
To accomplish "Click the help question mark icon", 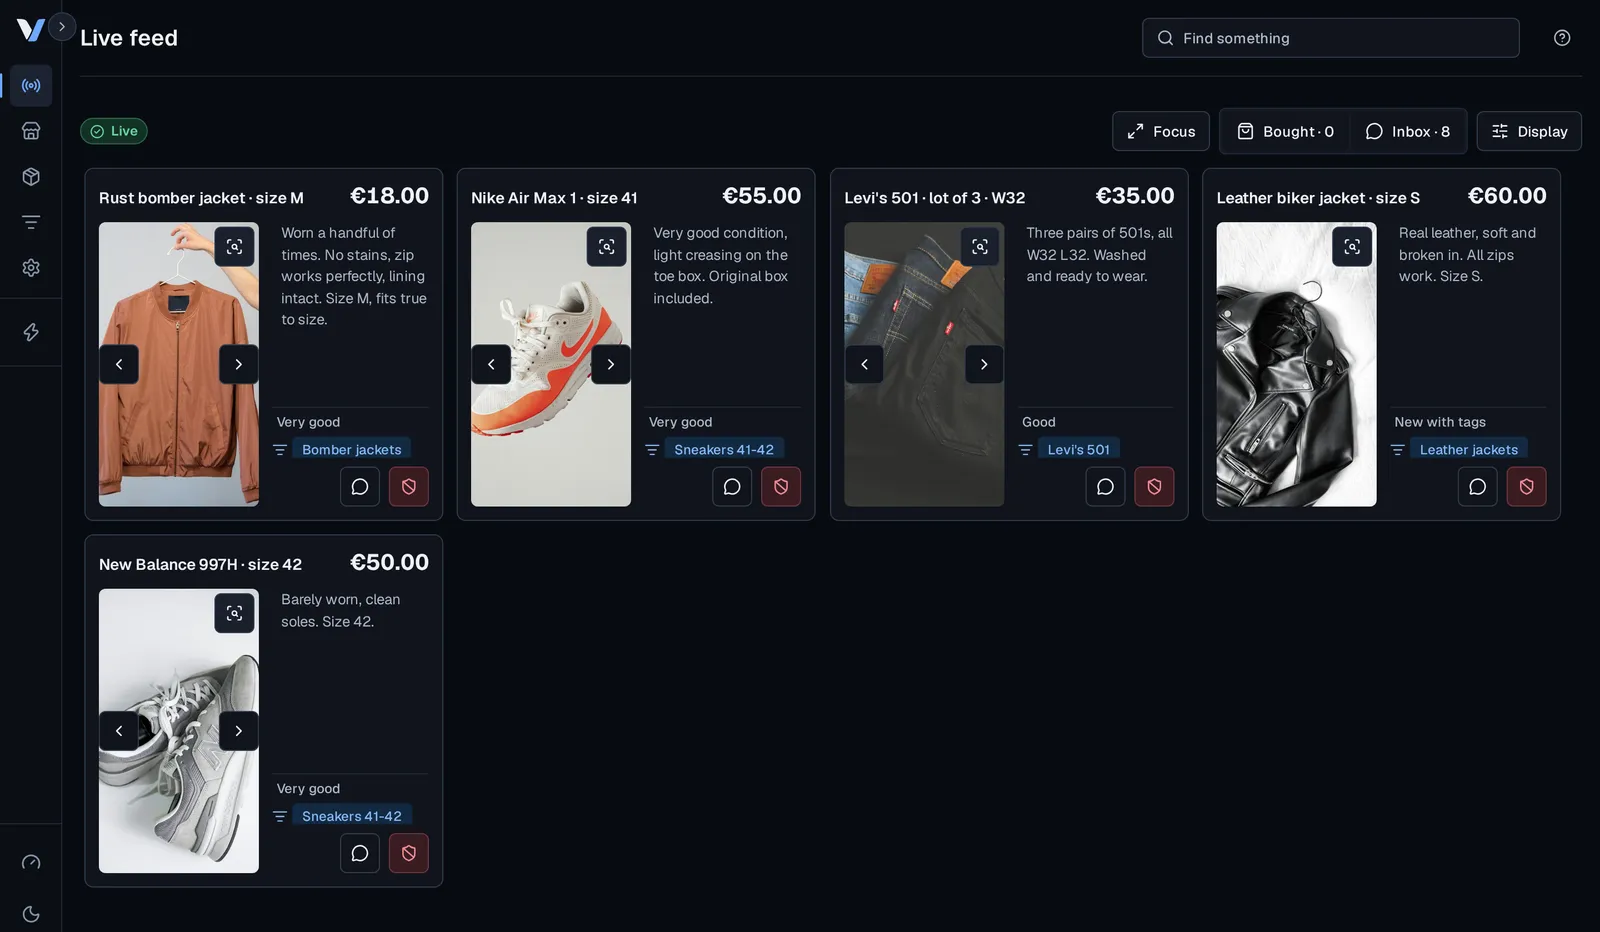I will tap(1562, 38).
